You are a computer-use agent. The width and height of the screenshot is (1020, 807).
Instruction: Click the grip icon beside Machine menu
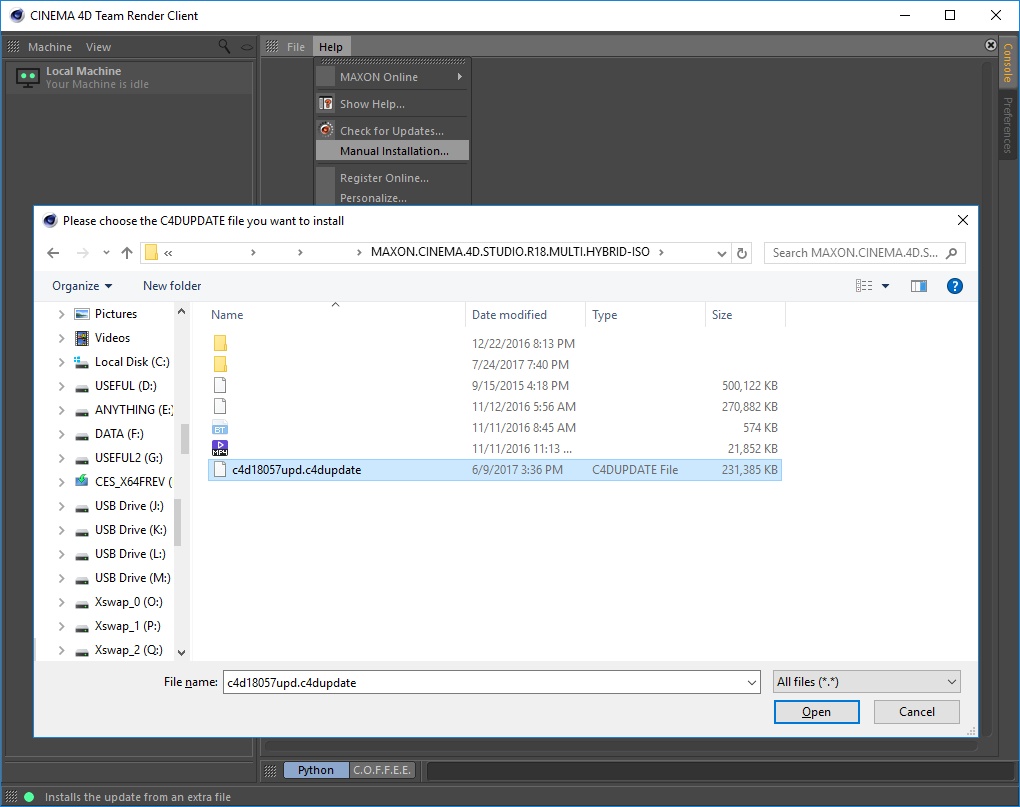point(13,47)
